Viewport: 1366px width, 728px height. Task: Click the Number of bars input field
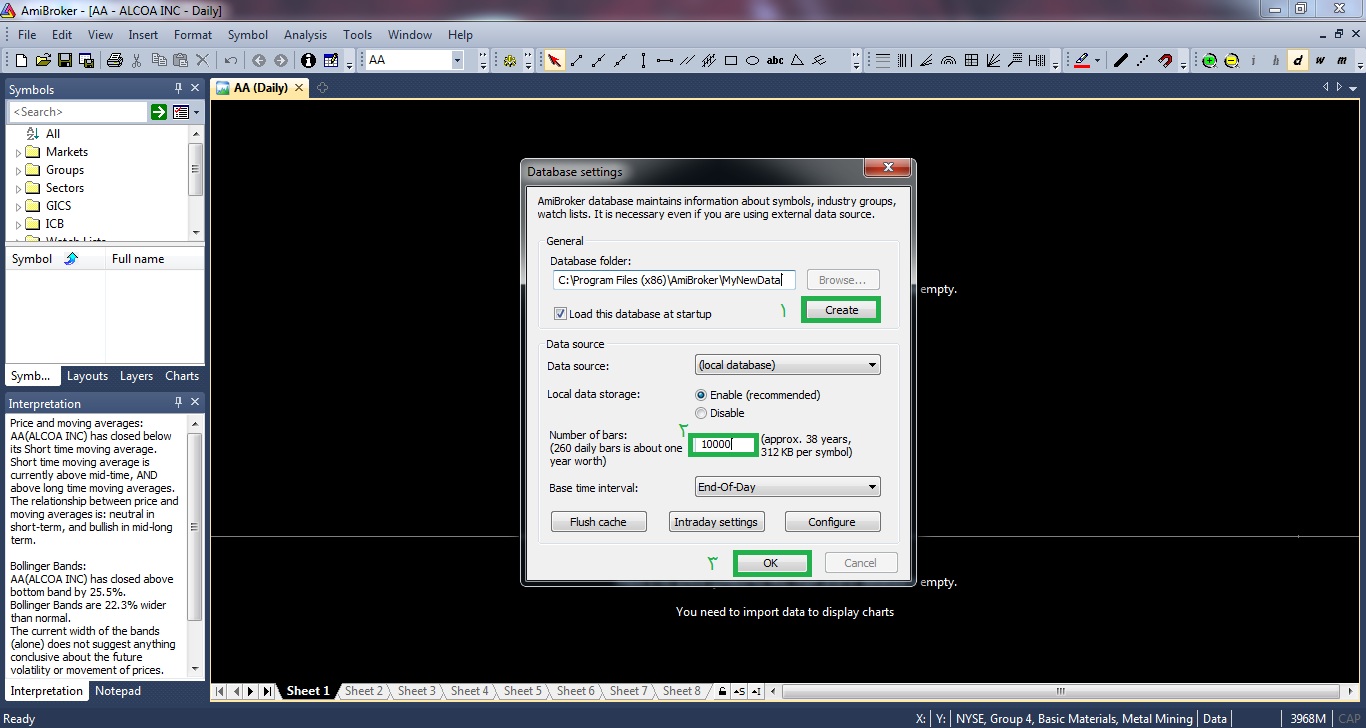(723, 444)
